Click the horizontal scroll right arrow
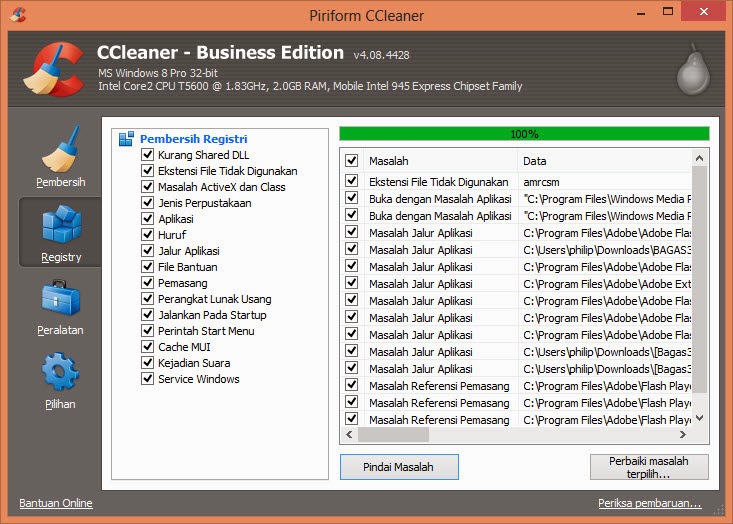The height and width of the screenshot is (524, 733). pyautogui.click(x=683, y=434)
